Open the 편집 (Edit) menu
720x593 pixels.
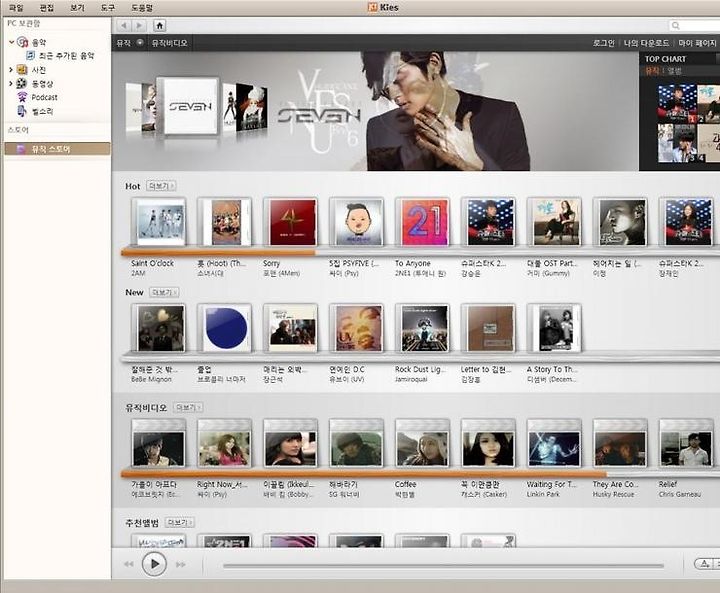point(46,8)
